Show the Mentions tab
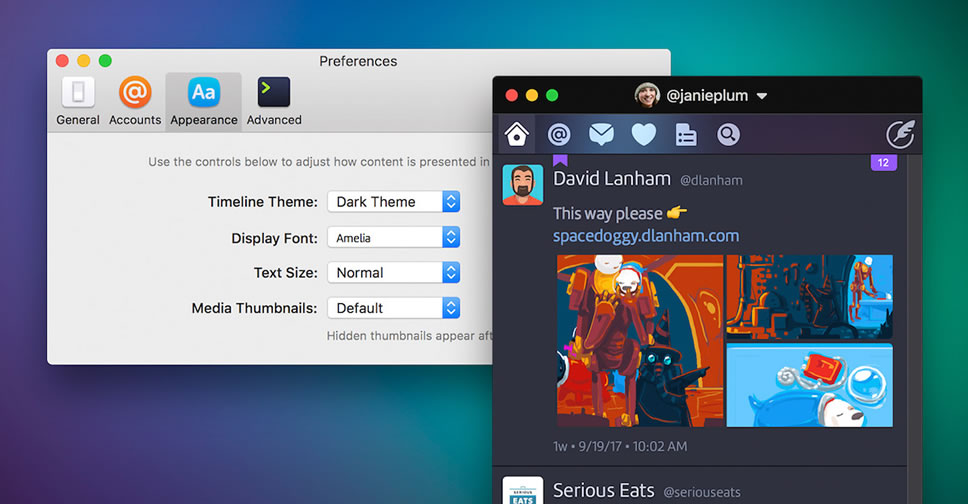The width and height of the screenshot is (968, 504). tap(559, 134)
